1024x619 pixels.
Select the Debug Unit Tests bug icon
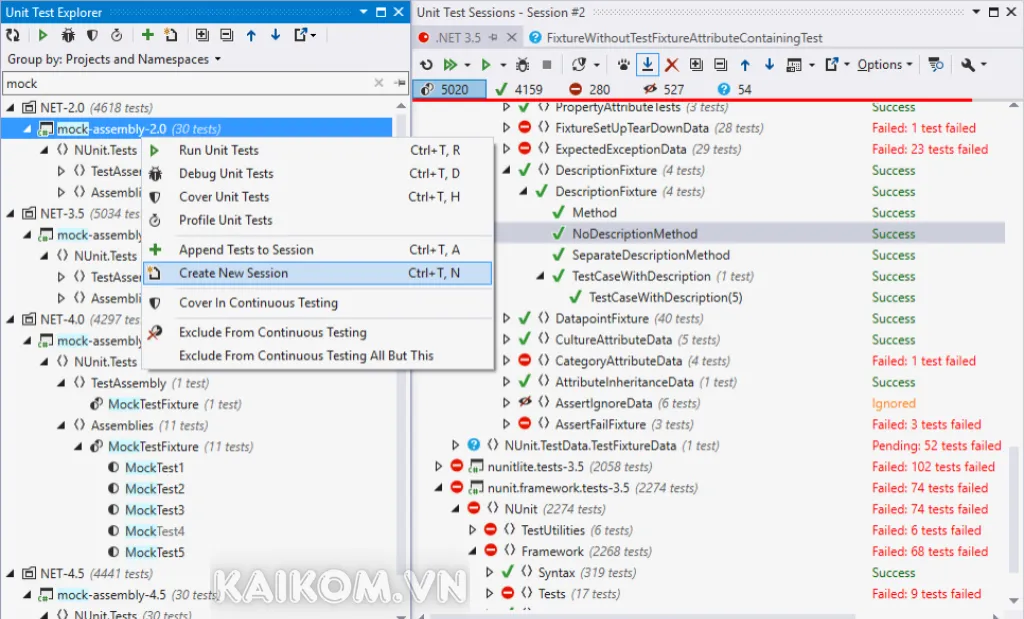pos(67,33)
